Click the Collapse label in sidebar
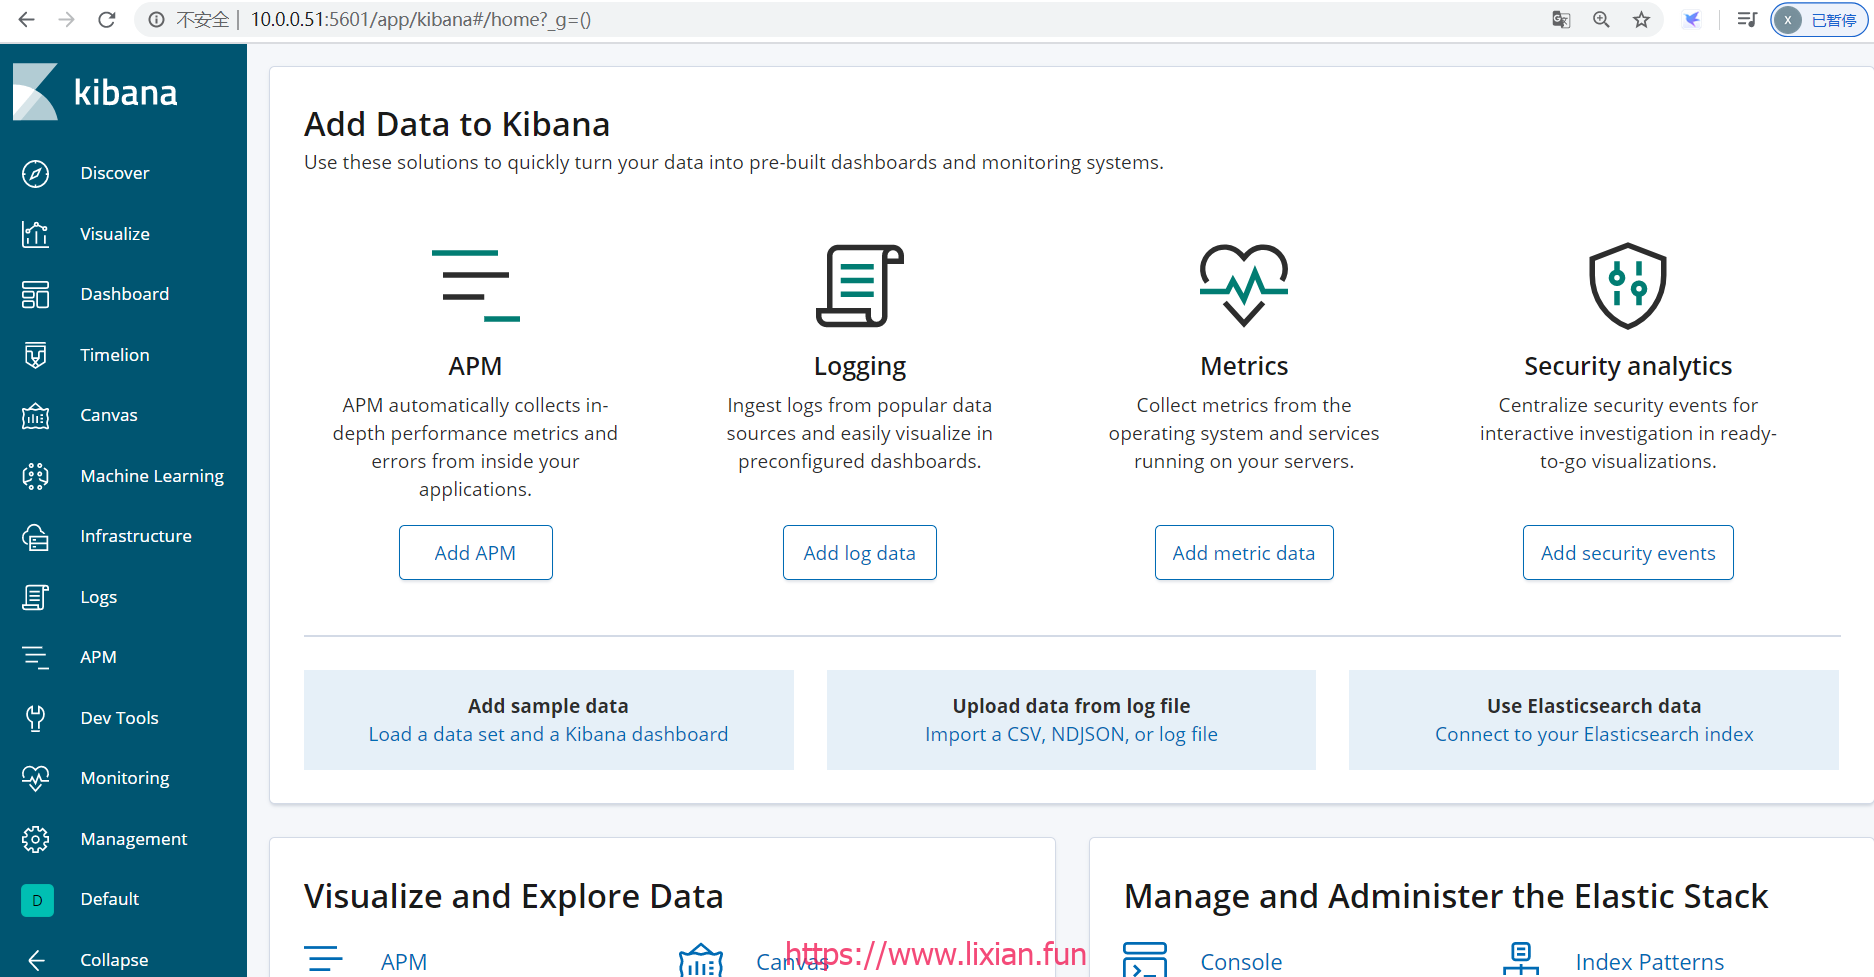The width and height of the screenshot is (1874, 977). [x=114, y=960]
